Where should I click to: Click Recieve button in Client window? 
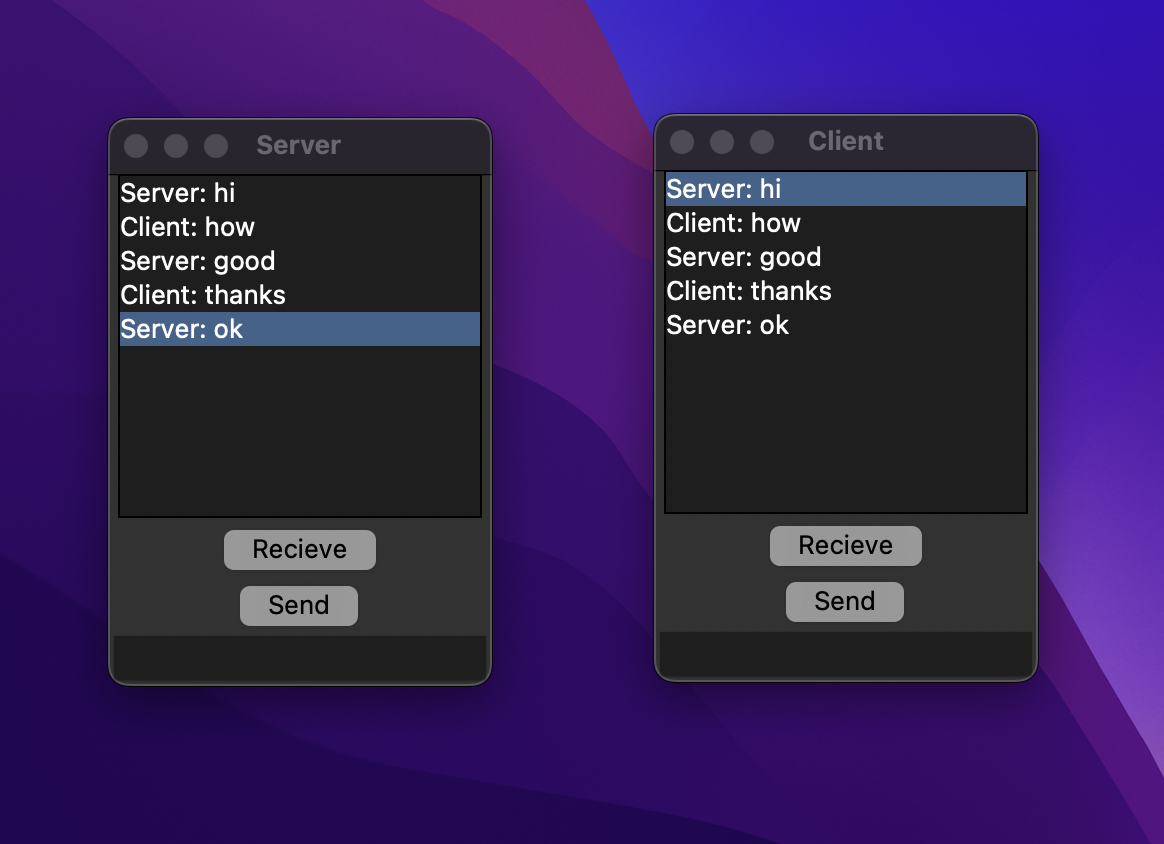coord(846,546)
